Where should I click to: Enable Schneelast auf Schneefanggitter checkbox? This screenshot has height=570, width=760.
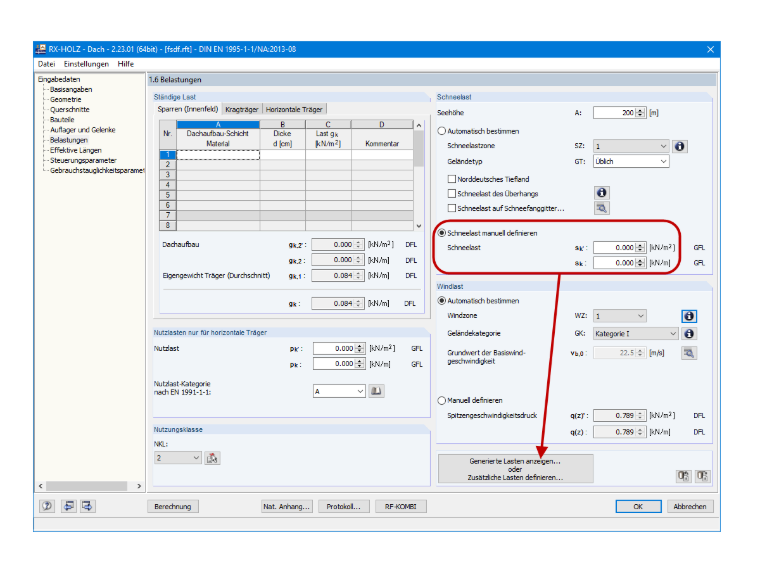[452, 208]
